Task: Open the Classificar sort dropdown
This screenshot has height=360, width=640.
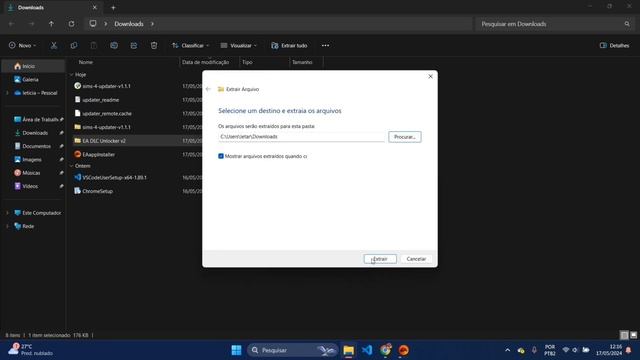Action: tap(190, 45)
